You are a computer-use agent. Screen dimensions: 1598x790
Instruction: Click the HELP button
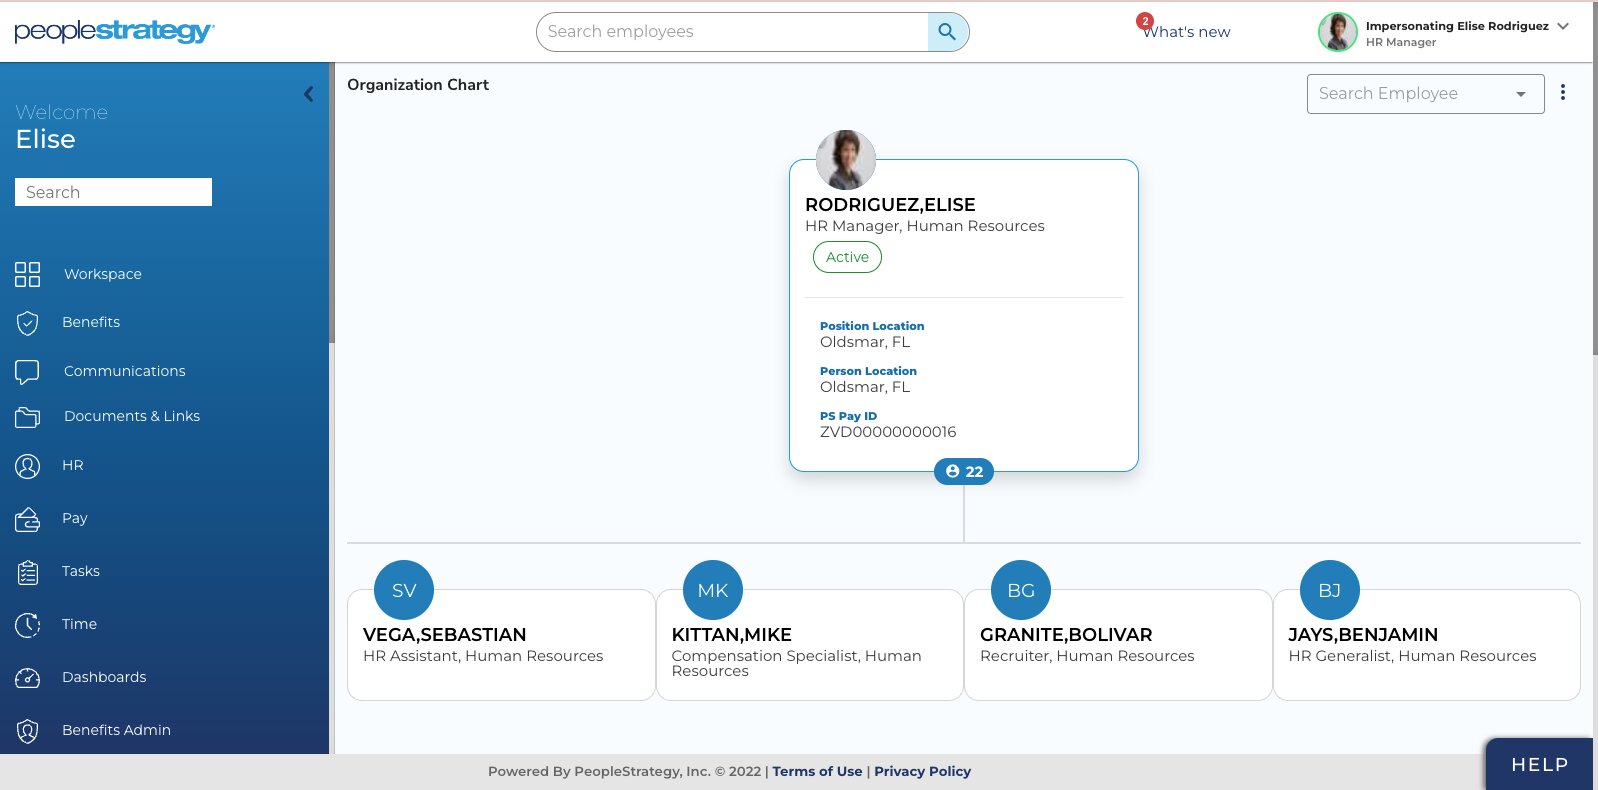tap(1539, 765)
